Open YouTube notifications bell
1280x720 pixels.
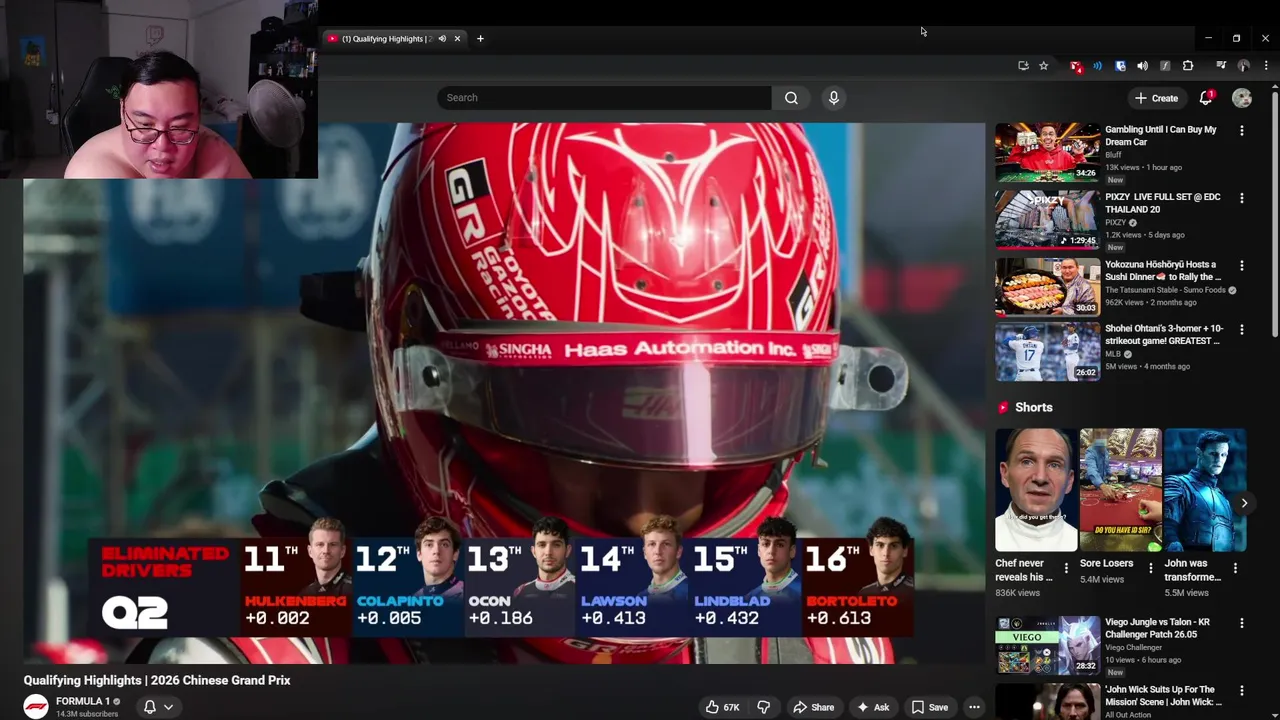click(x=1206, y=98)
